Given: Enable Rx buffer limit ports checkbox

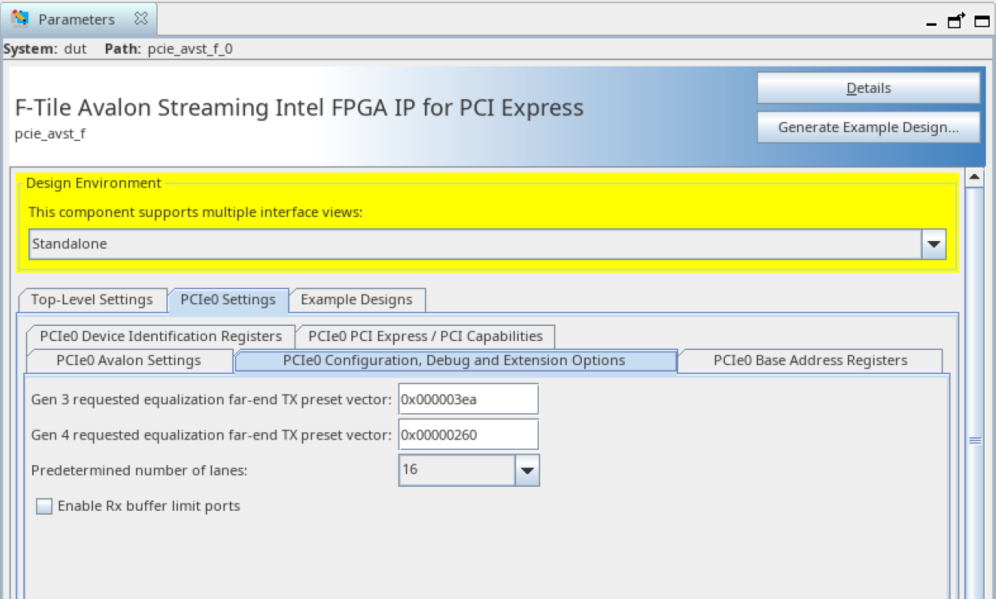Looking at the screenshot, I should [x=44, y=506].
